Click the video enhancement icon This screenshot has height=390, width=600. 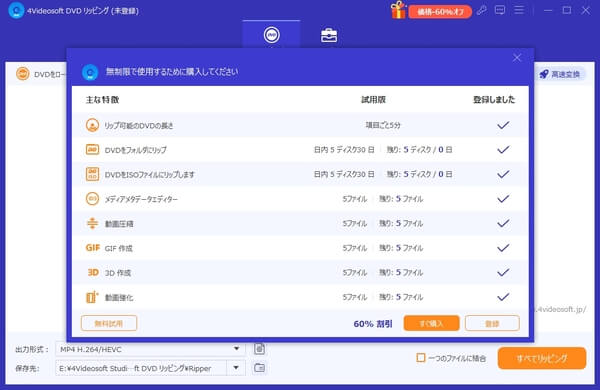tap(92, 297)
